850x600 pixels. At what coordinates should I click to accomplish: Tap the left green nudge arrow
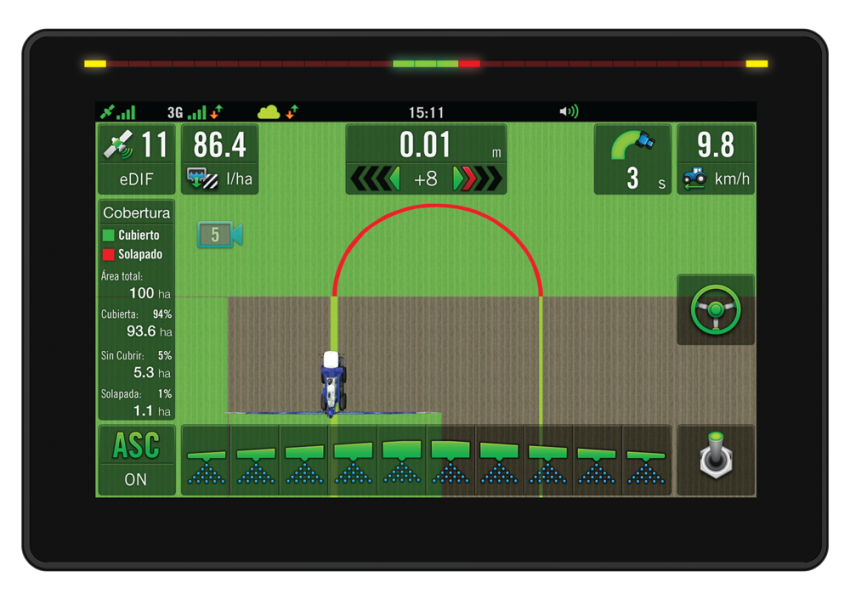pos(395,179)
